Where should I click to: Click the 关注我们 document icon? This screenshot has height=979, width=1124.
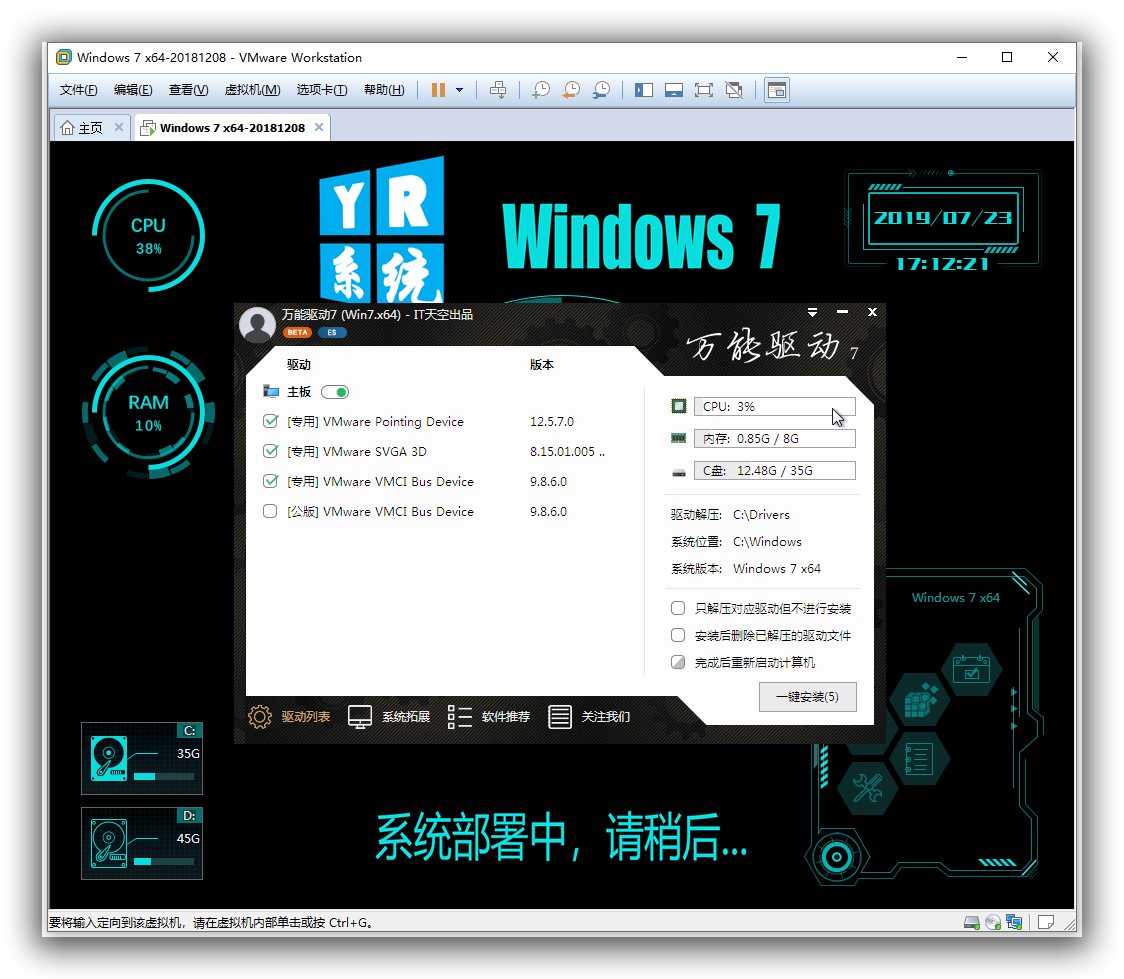(x=560, y=717)
